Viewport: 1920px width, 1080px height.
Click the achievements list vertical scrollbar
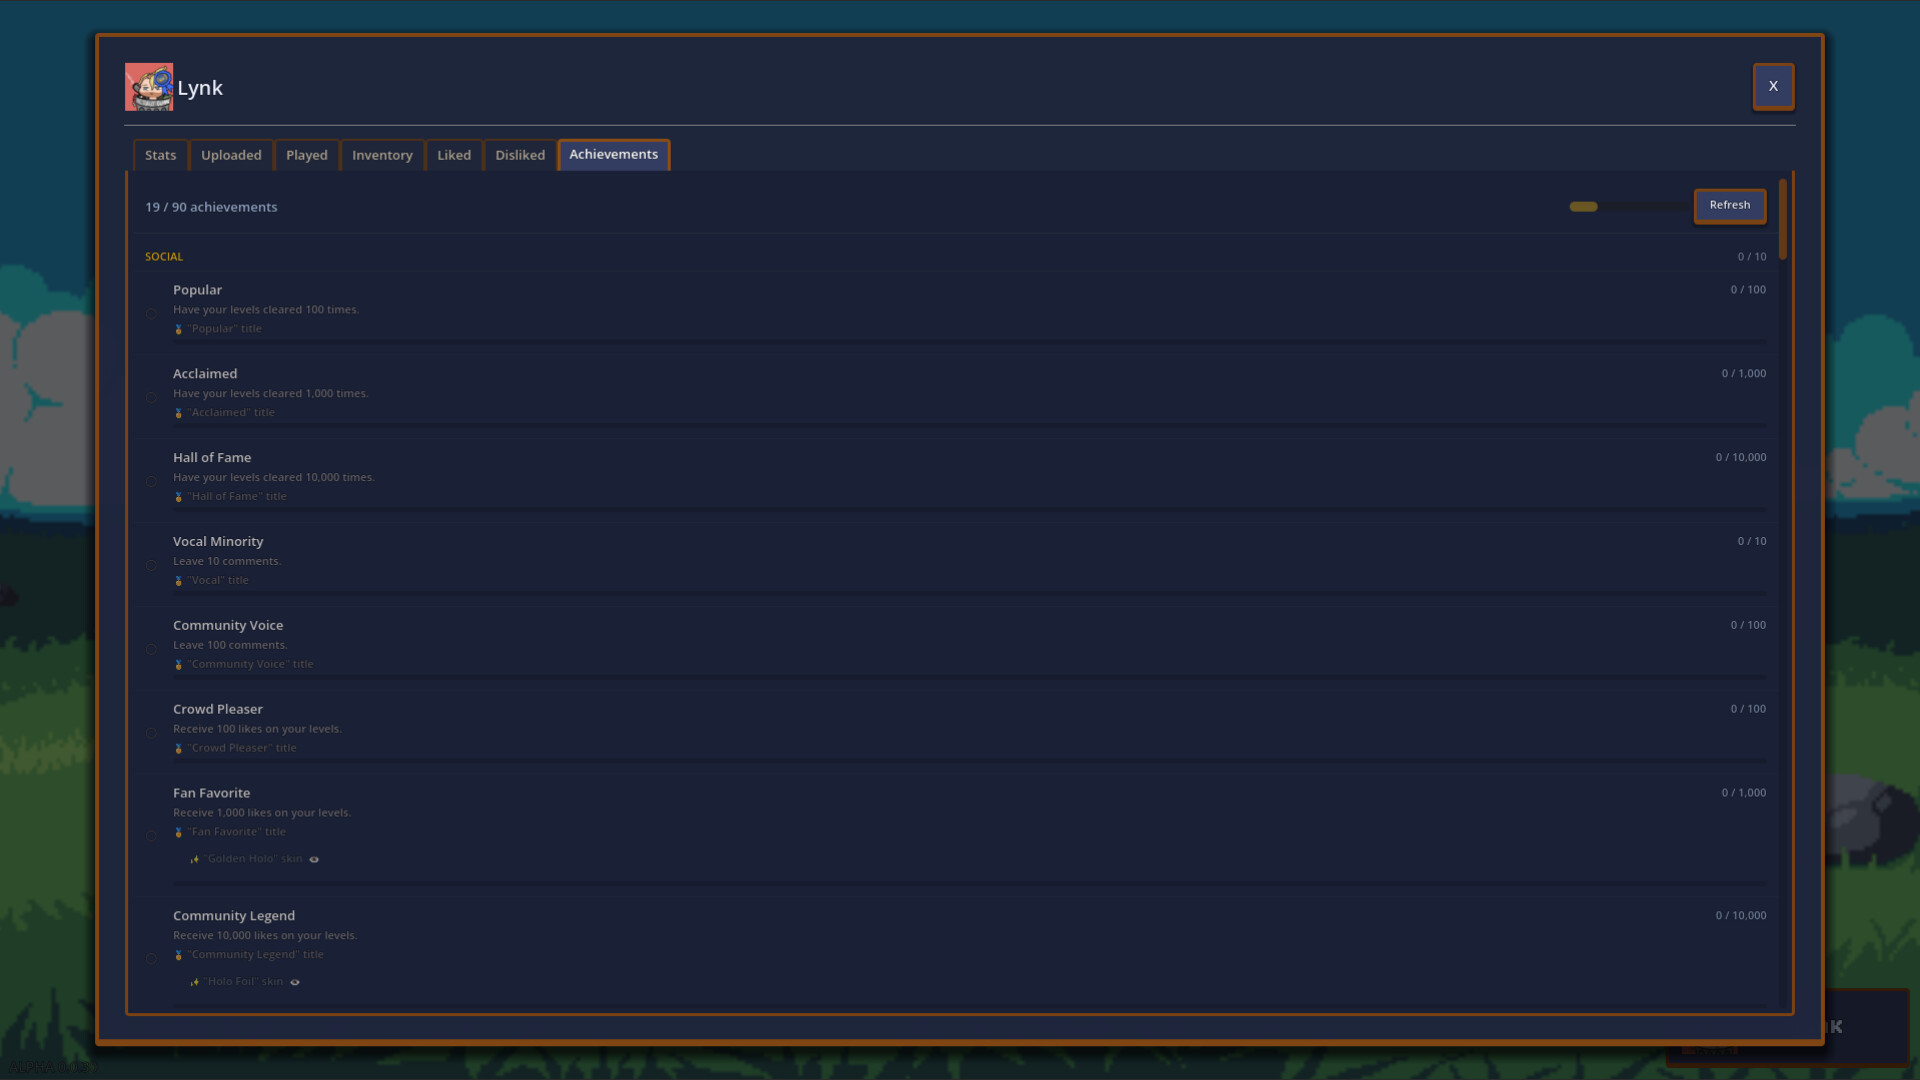tap(1783, 220)
